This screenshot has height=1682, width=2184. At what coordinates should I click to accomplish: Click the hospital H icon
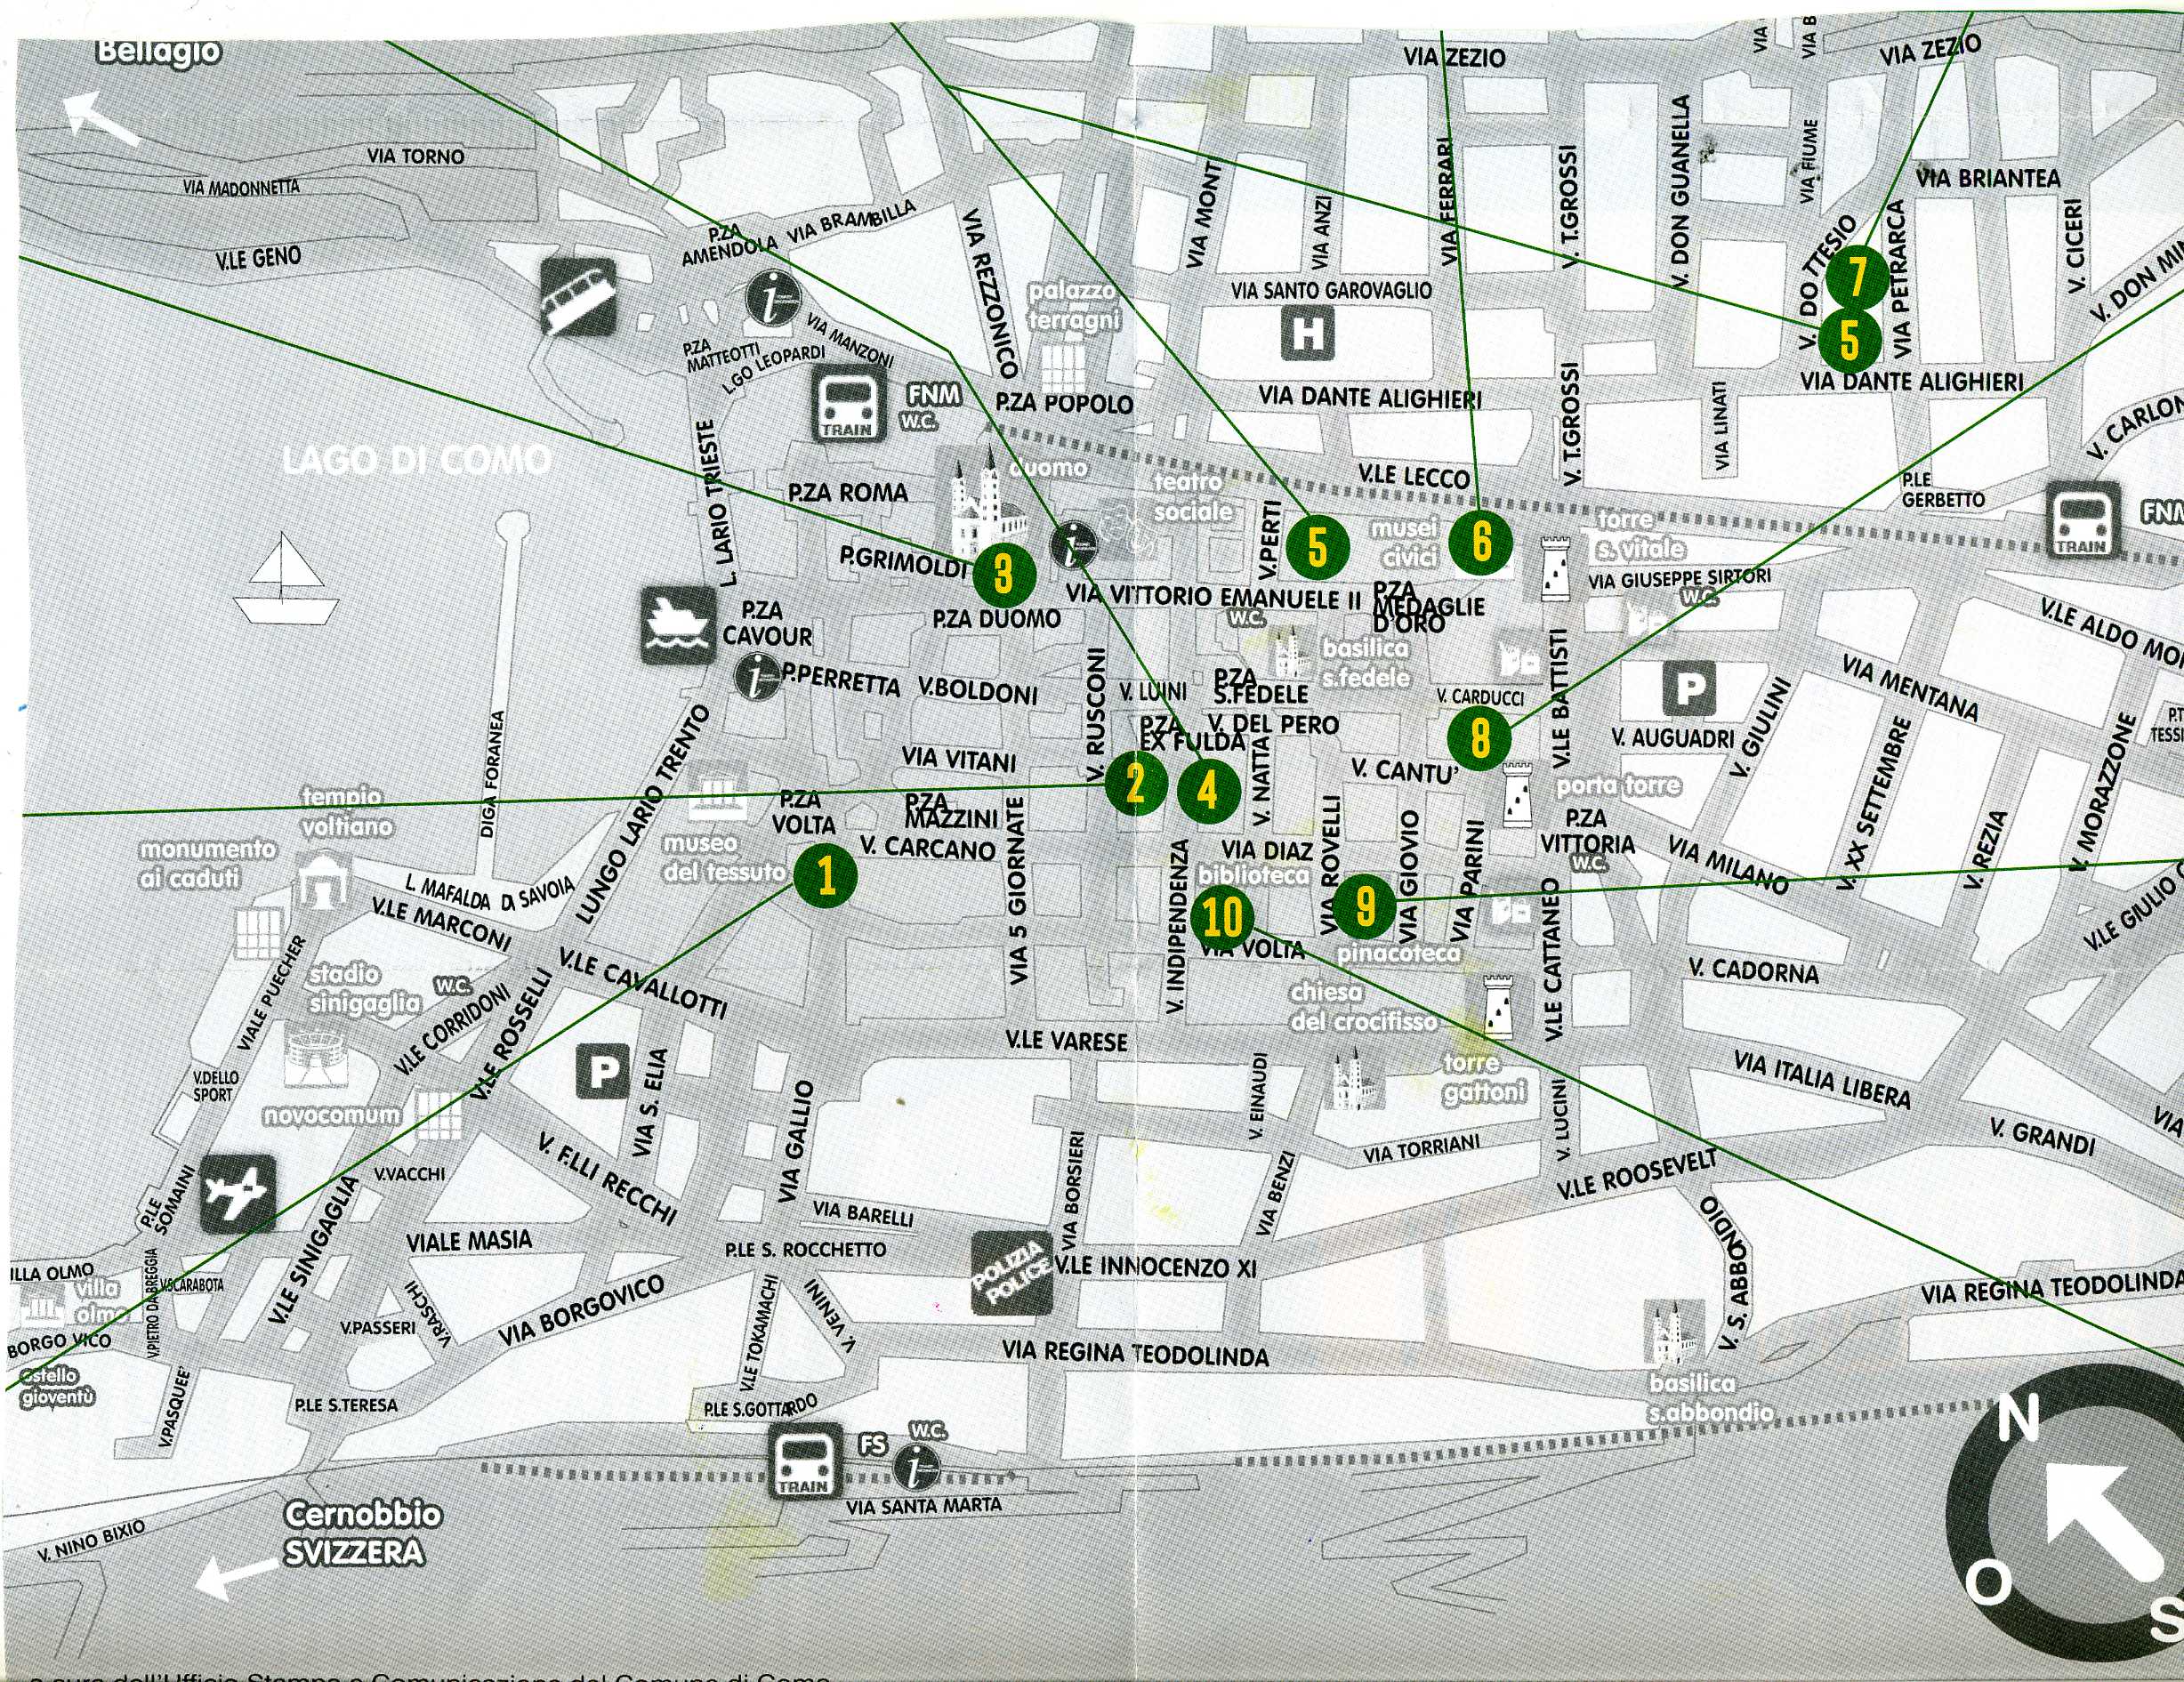coord(1308,333)
